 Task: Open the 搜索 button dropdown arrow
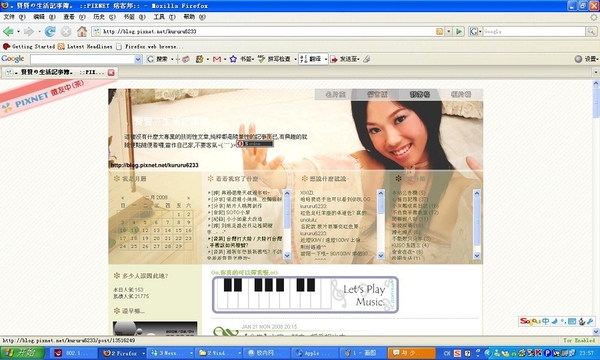(172, 59)
